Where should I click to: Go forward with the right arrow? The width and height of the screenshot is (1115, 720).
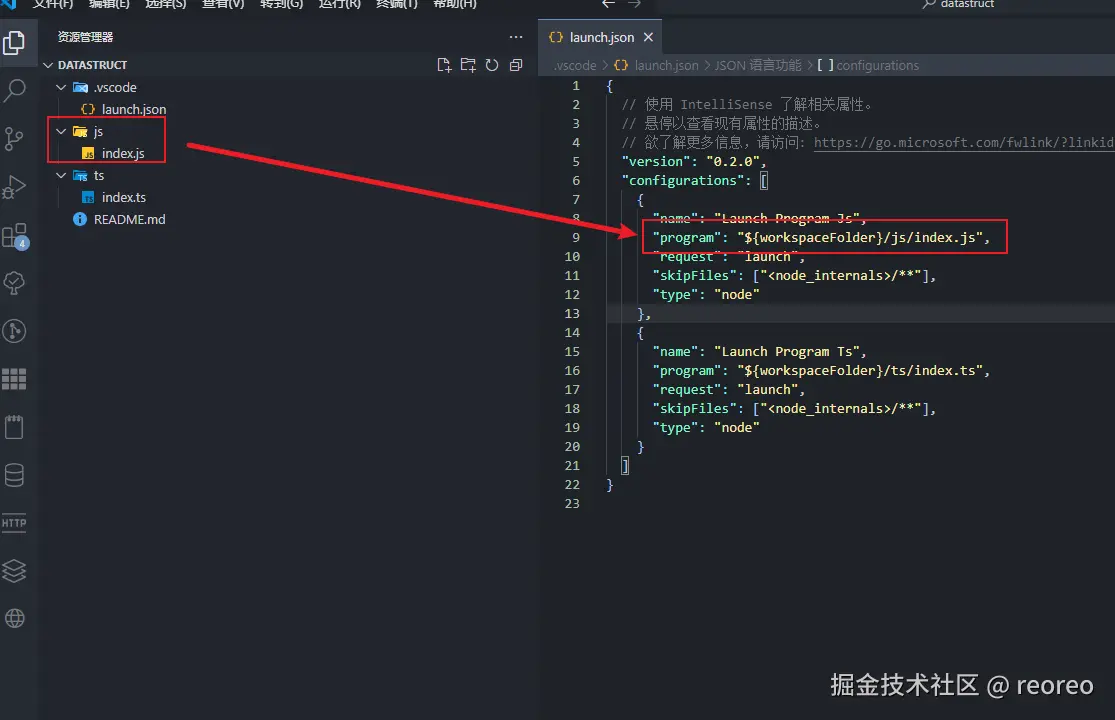[x=634, y=4]
